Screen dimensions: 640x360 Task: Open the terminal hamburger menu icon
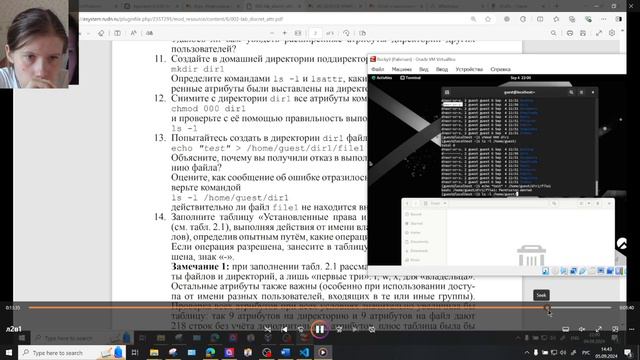(x=582, y=92)
